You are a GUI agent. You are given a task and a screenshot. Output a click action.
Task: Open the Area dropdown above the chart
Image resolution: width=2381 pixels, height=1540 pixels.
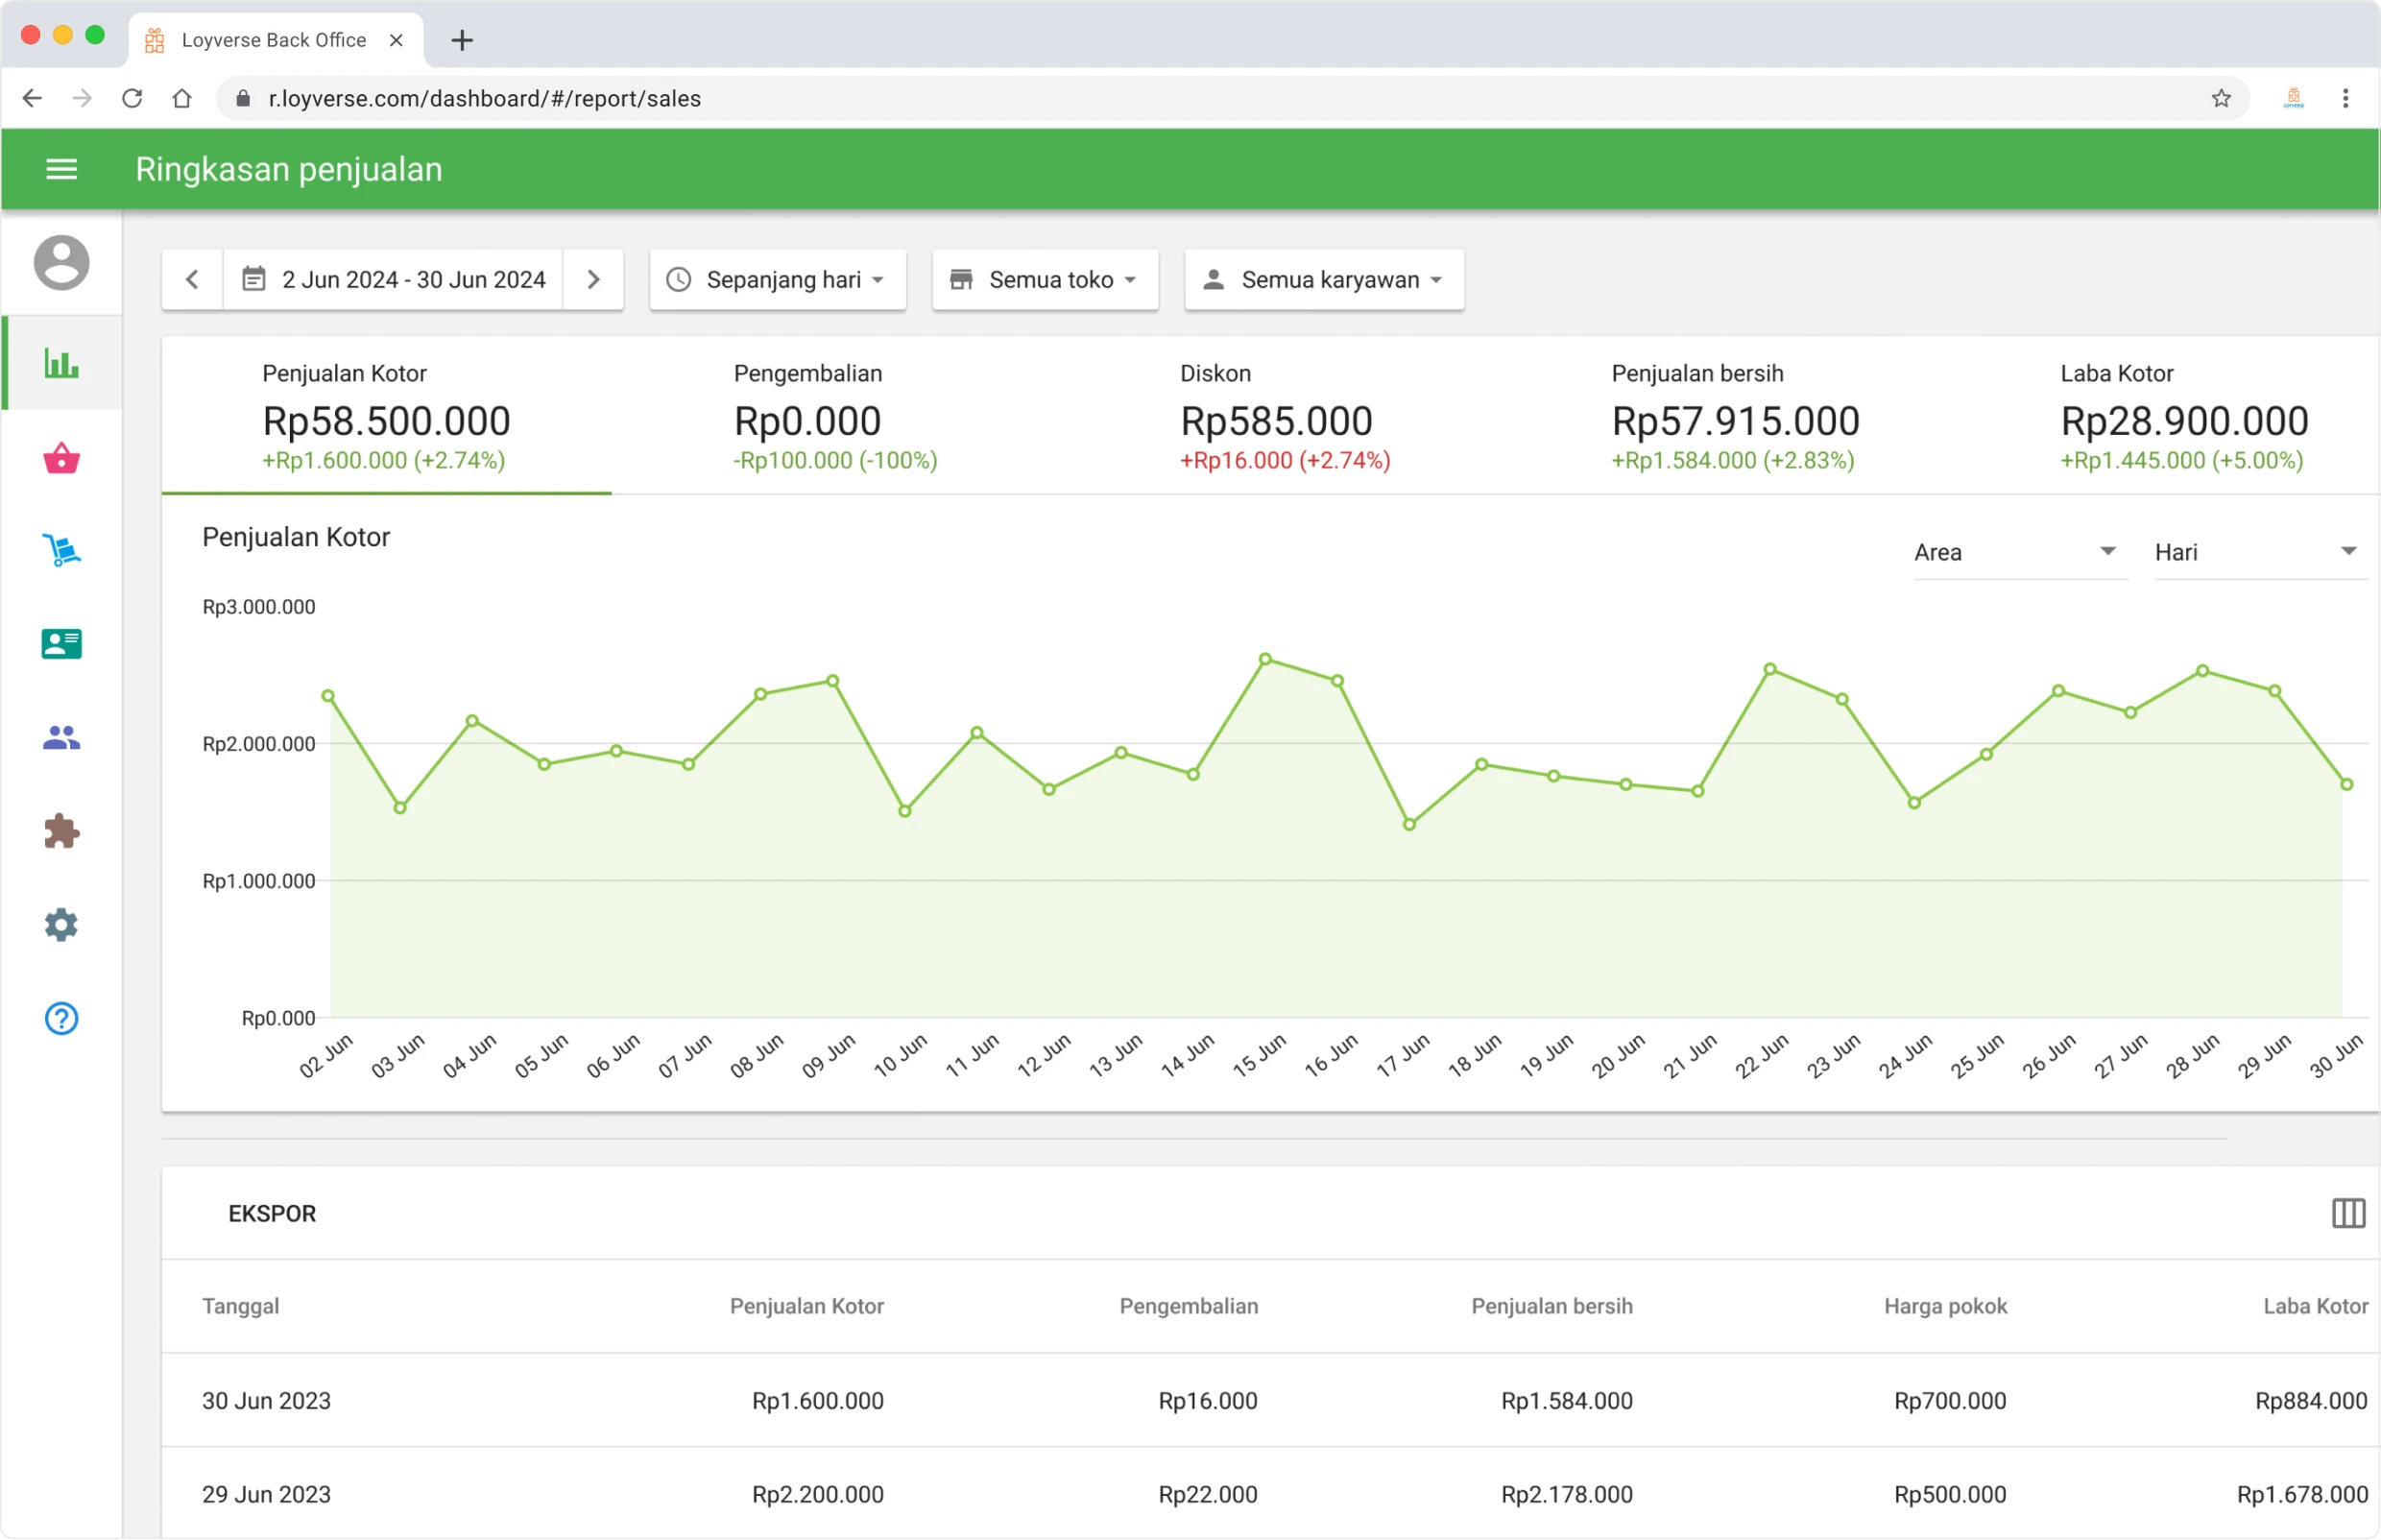[x=2017, y=551]
